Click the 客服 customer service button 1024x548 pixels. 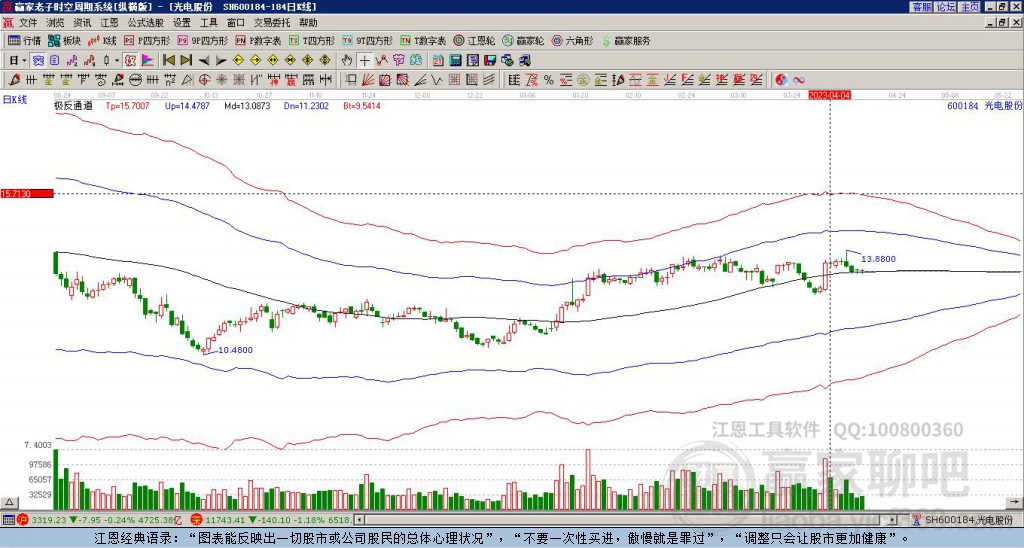pyautogui.click(x=921, y=7)
